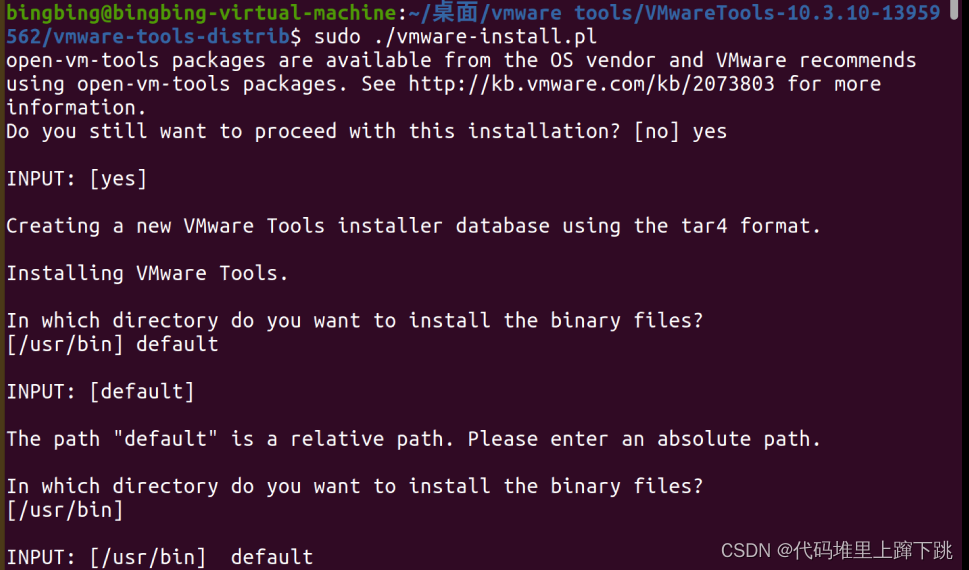This screenshot has width=969, height=570.
Task: Click the 'open-vm-tools packages are available' line
Action: (461, 61)
